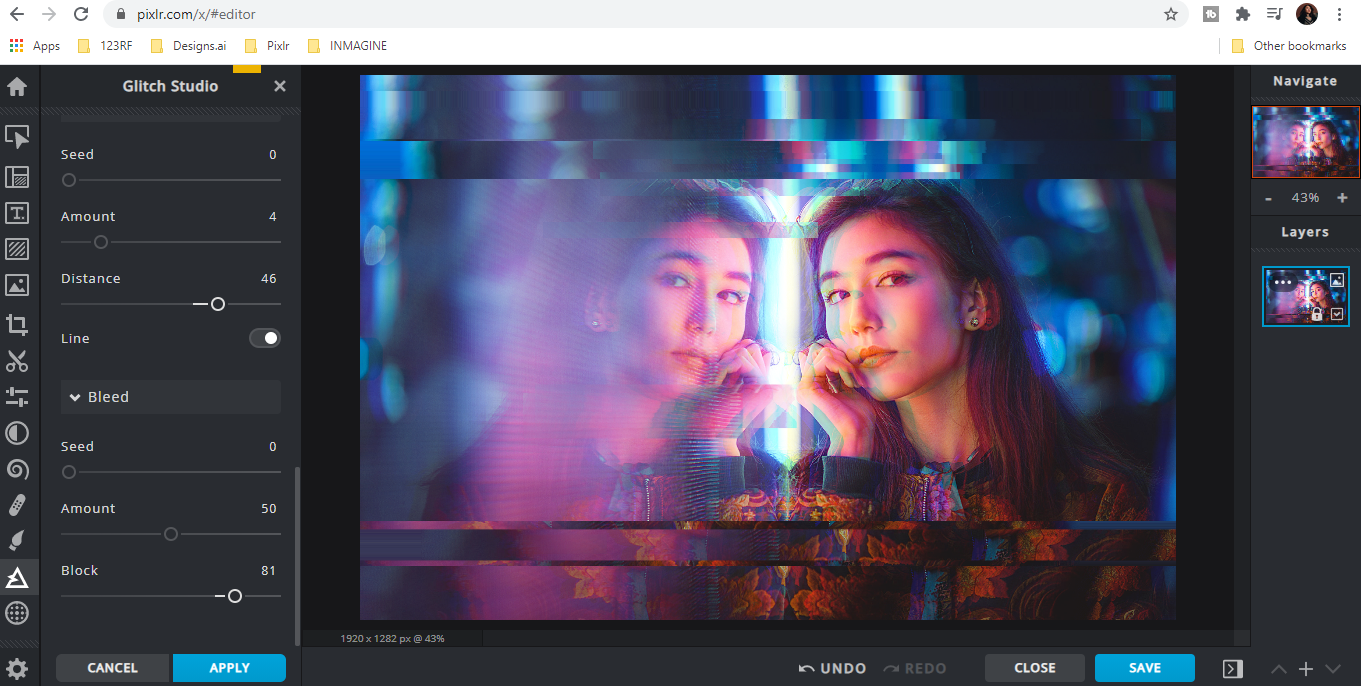
Task: Open the Add Image tool
Action: pos(17,285)
